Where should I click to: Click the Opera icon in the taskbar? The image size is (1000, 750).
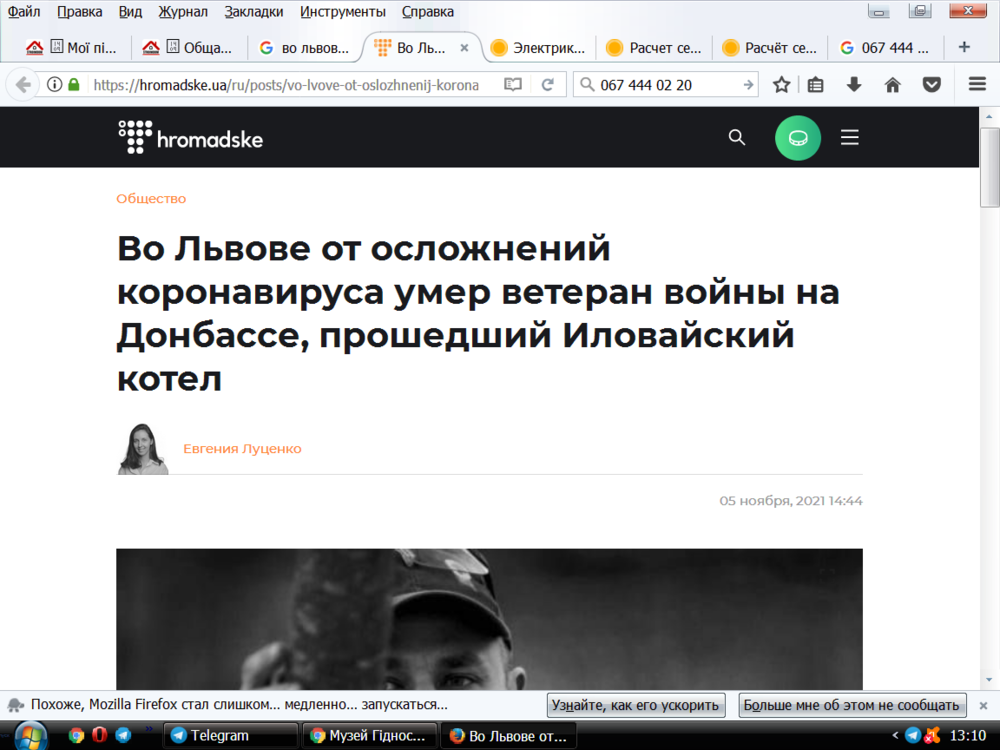click(x=100, y=735)
